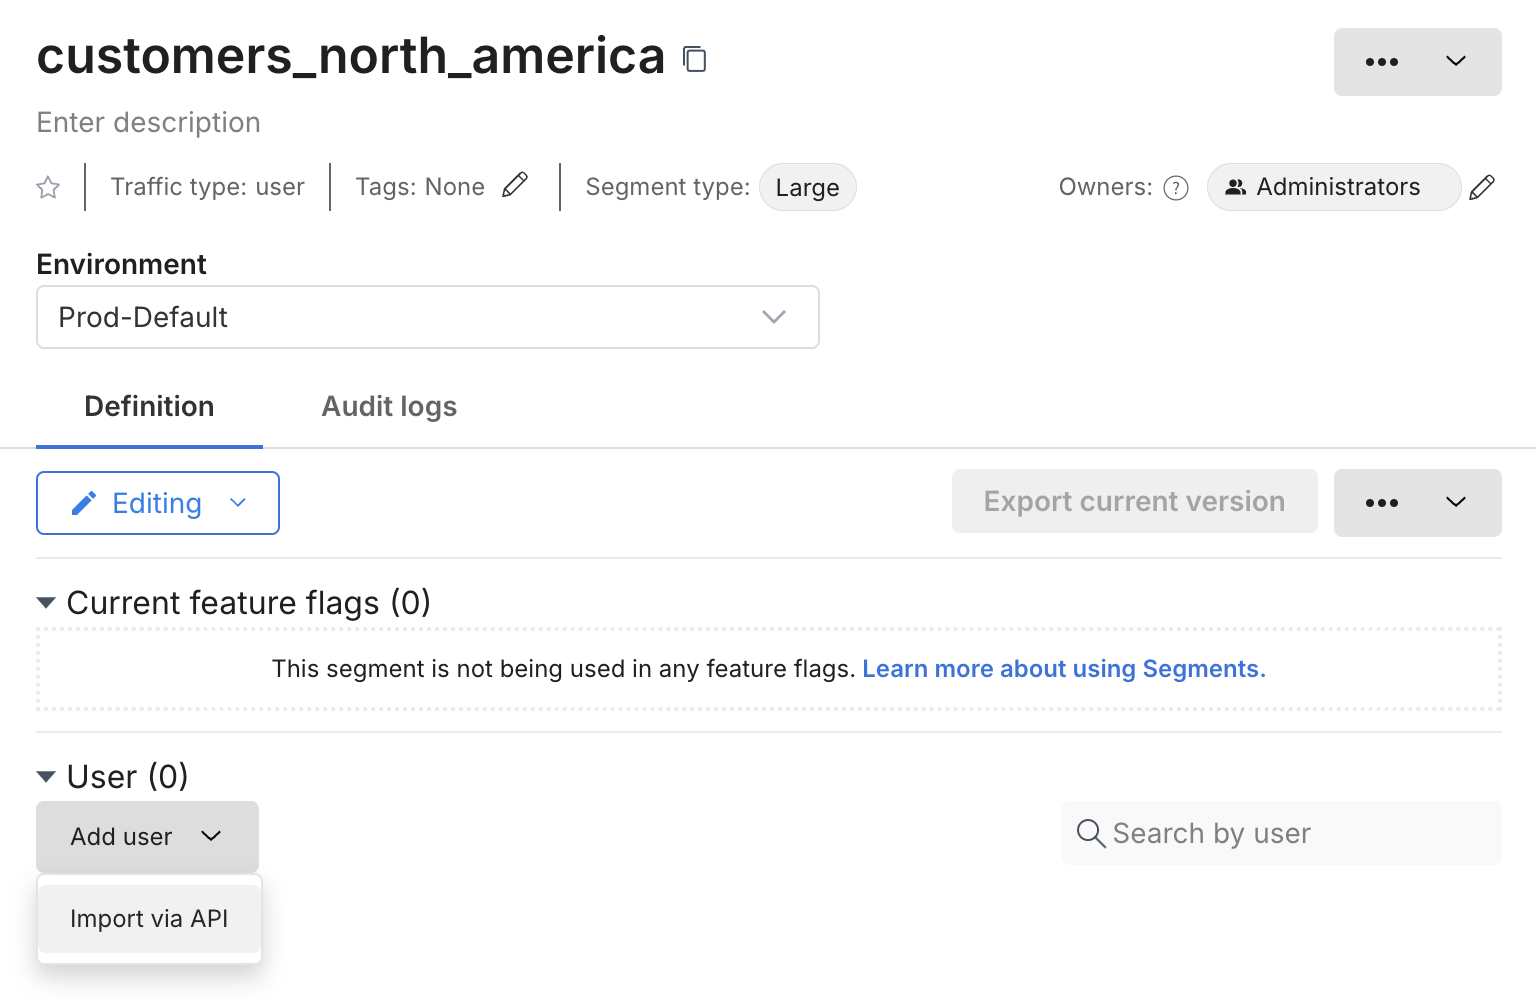The height and width of the screenshot is (1002, 1536).
Task: Open the Environment dropdown showing Prod-Default
Action: (427, 317)
